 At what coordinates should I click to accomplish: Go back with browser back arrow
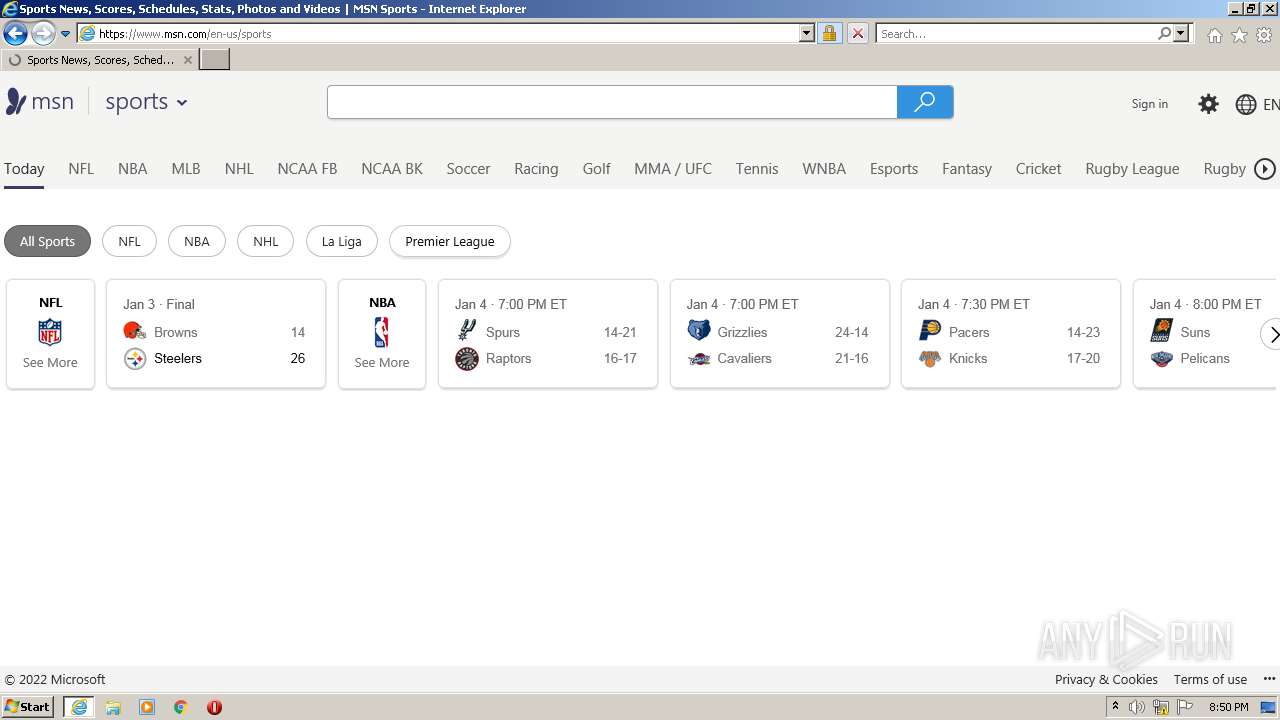[x=15, y=33]
